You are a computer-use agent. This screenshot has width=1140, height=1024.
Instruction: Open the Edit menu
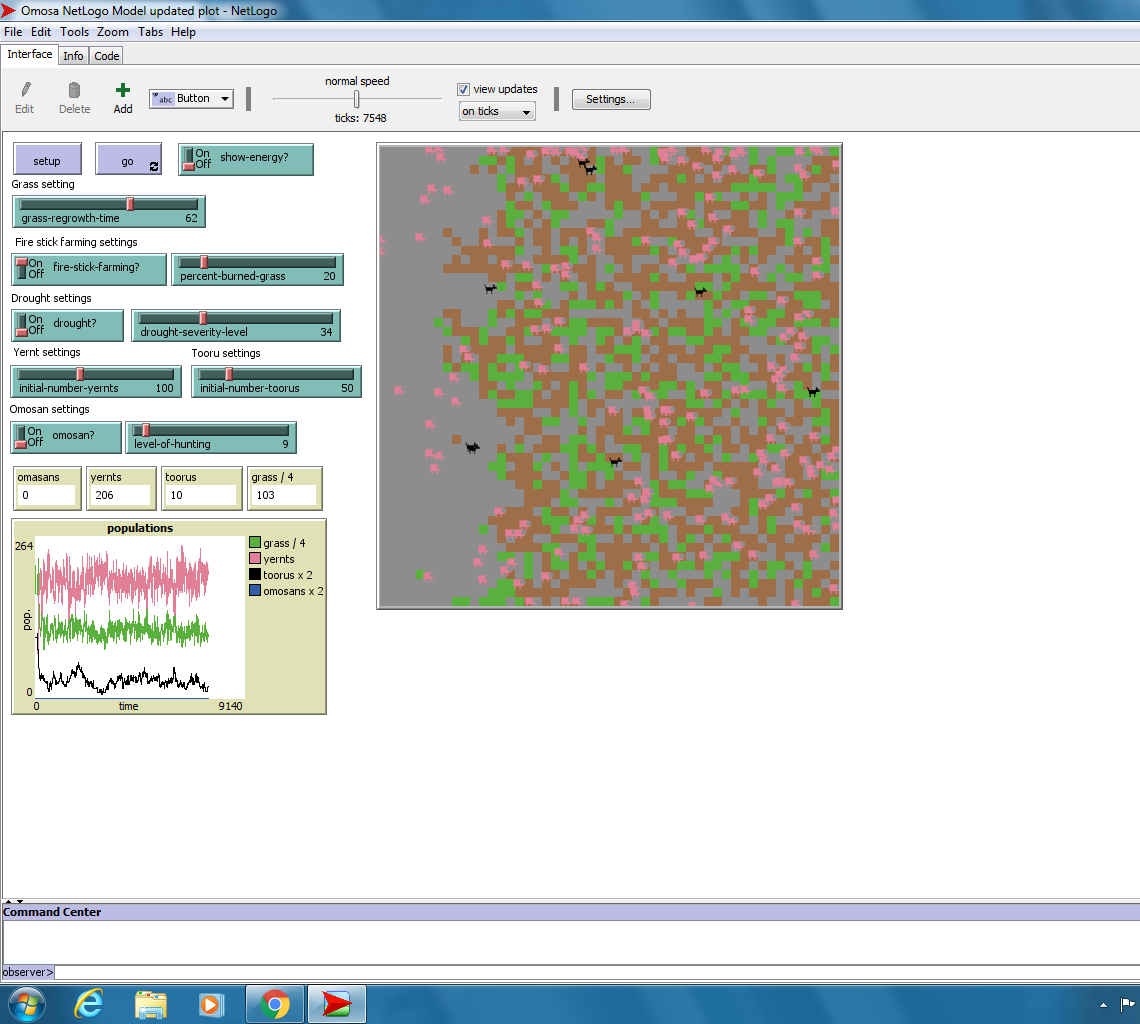click(41, 32)
